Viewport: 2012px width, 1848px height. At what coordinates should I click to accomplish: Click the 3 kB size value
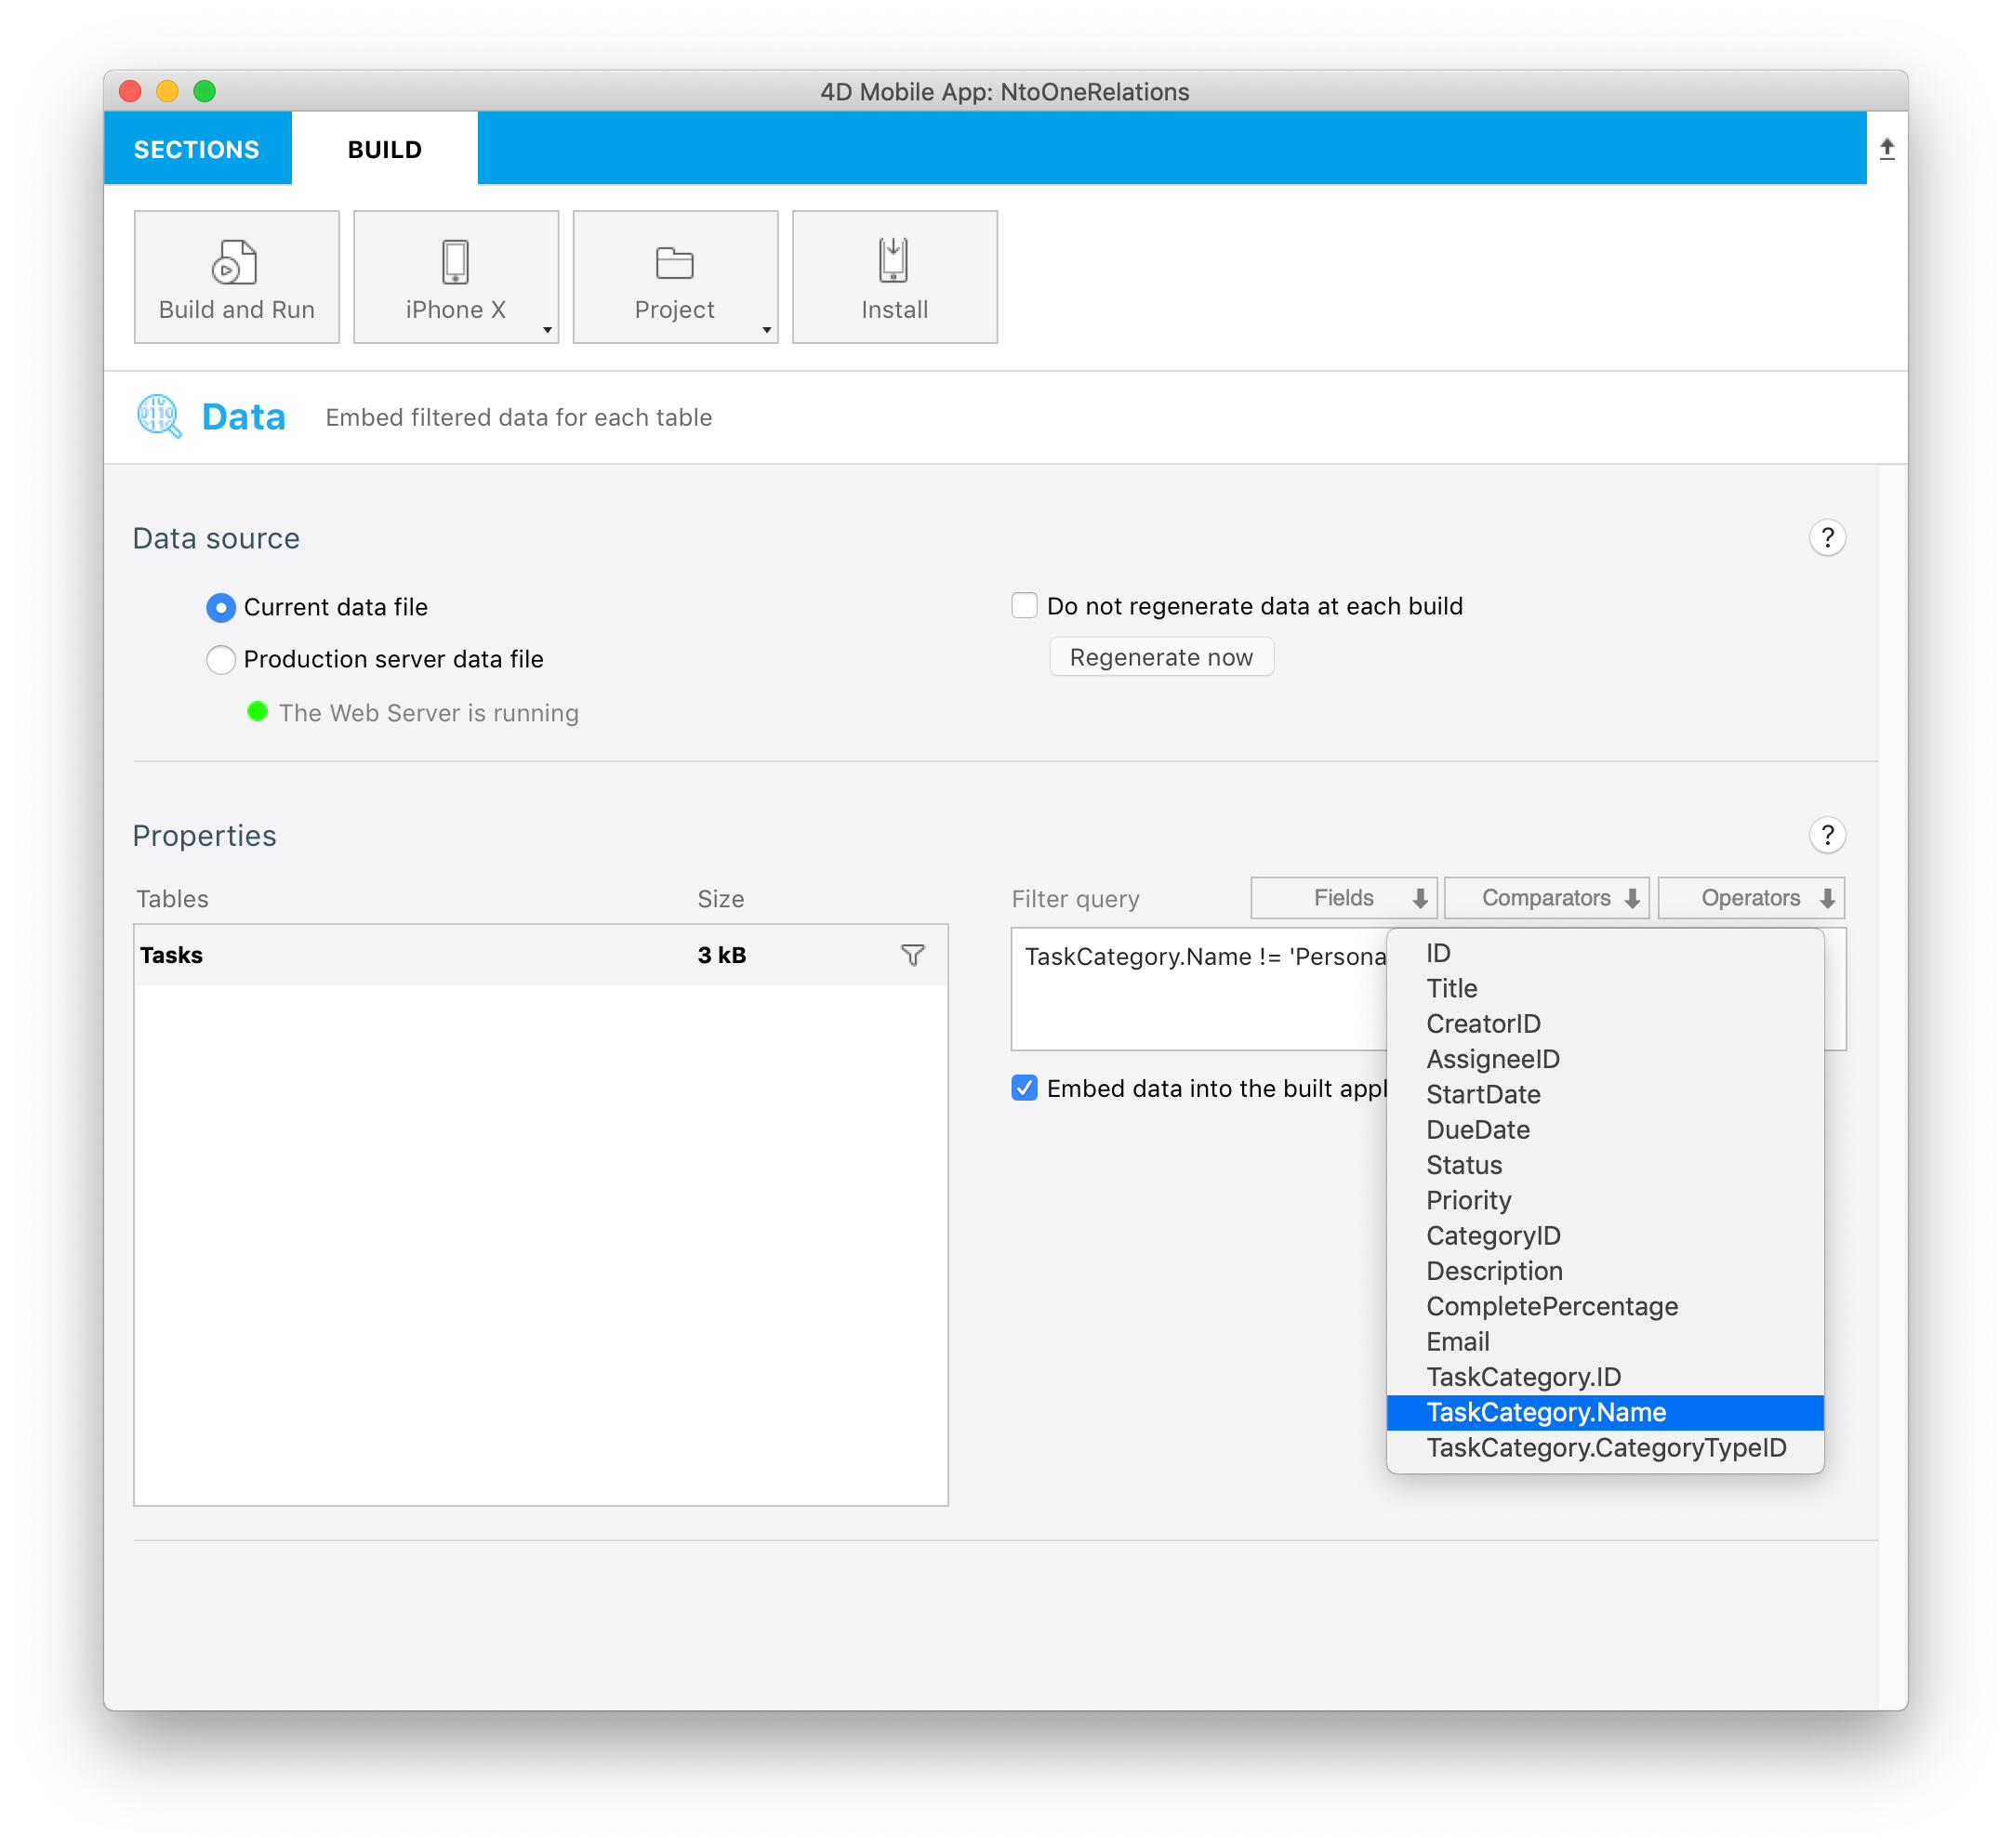(722, 955)
